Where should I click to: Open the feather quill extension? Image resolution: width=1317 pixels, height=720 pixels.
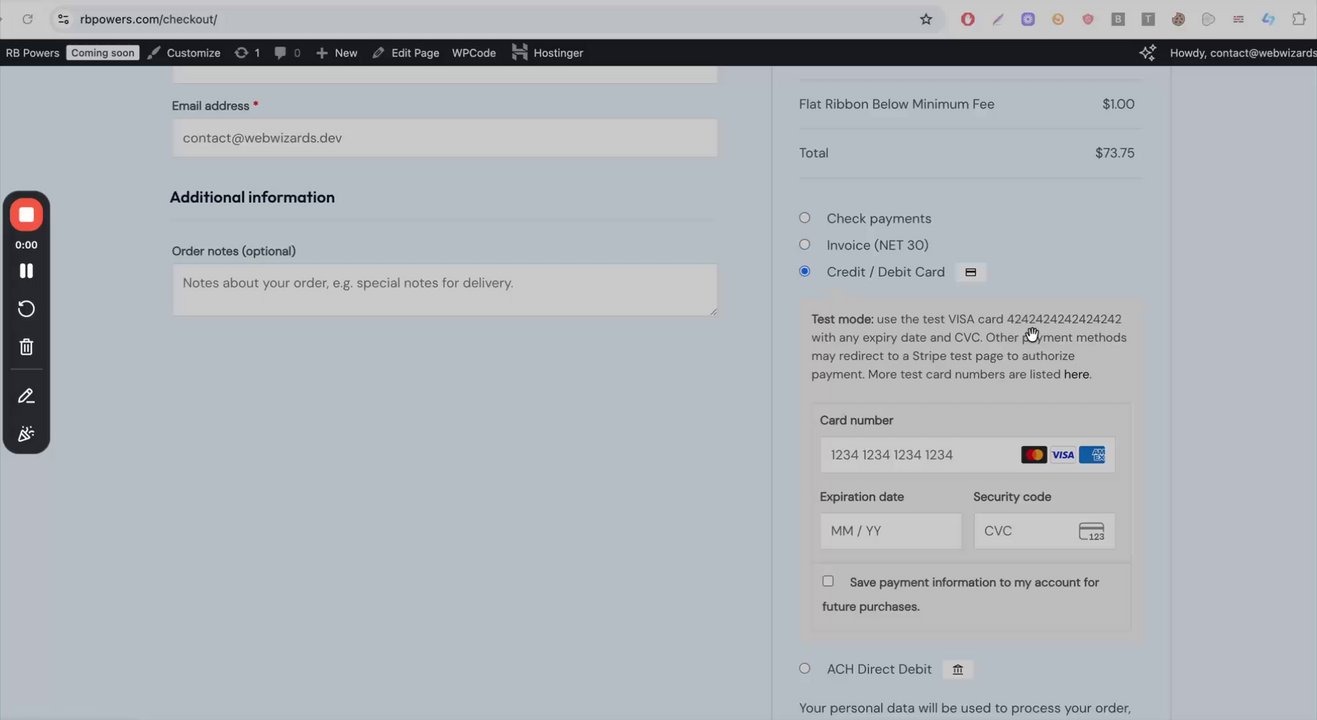[x=998, y=19]
